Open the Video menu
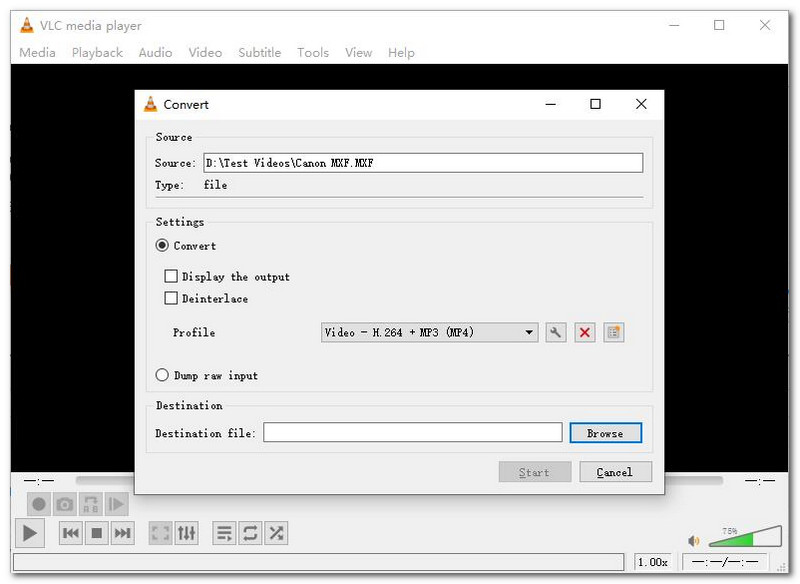Viewport: 800px width, 584px height. [x=205, y=53]
